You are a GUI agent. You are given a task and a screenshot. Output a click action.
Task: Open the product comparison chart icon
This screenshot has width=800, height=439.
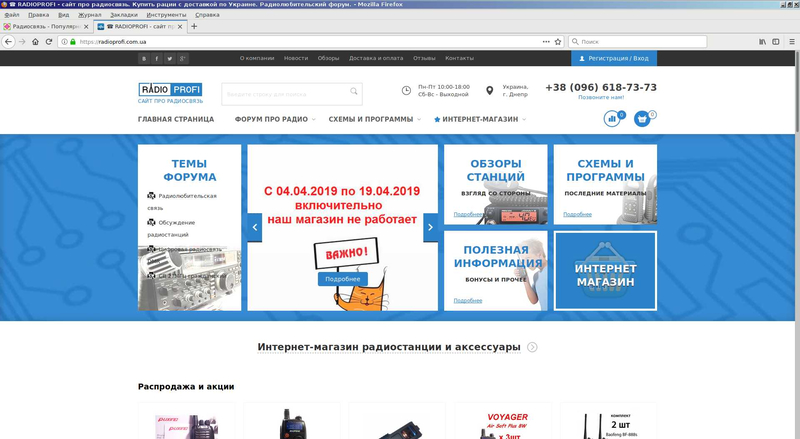pos(612,118)
